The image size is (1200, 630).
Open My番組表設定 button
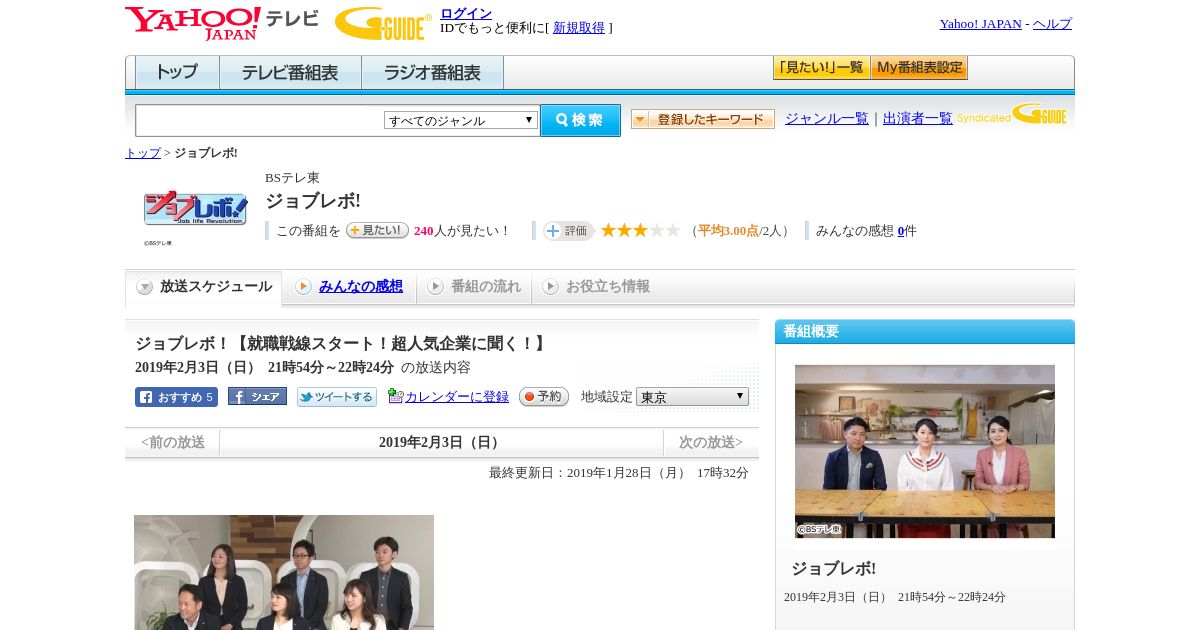pos(919,68)
